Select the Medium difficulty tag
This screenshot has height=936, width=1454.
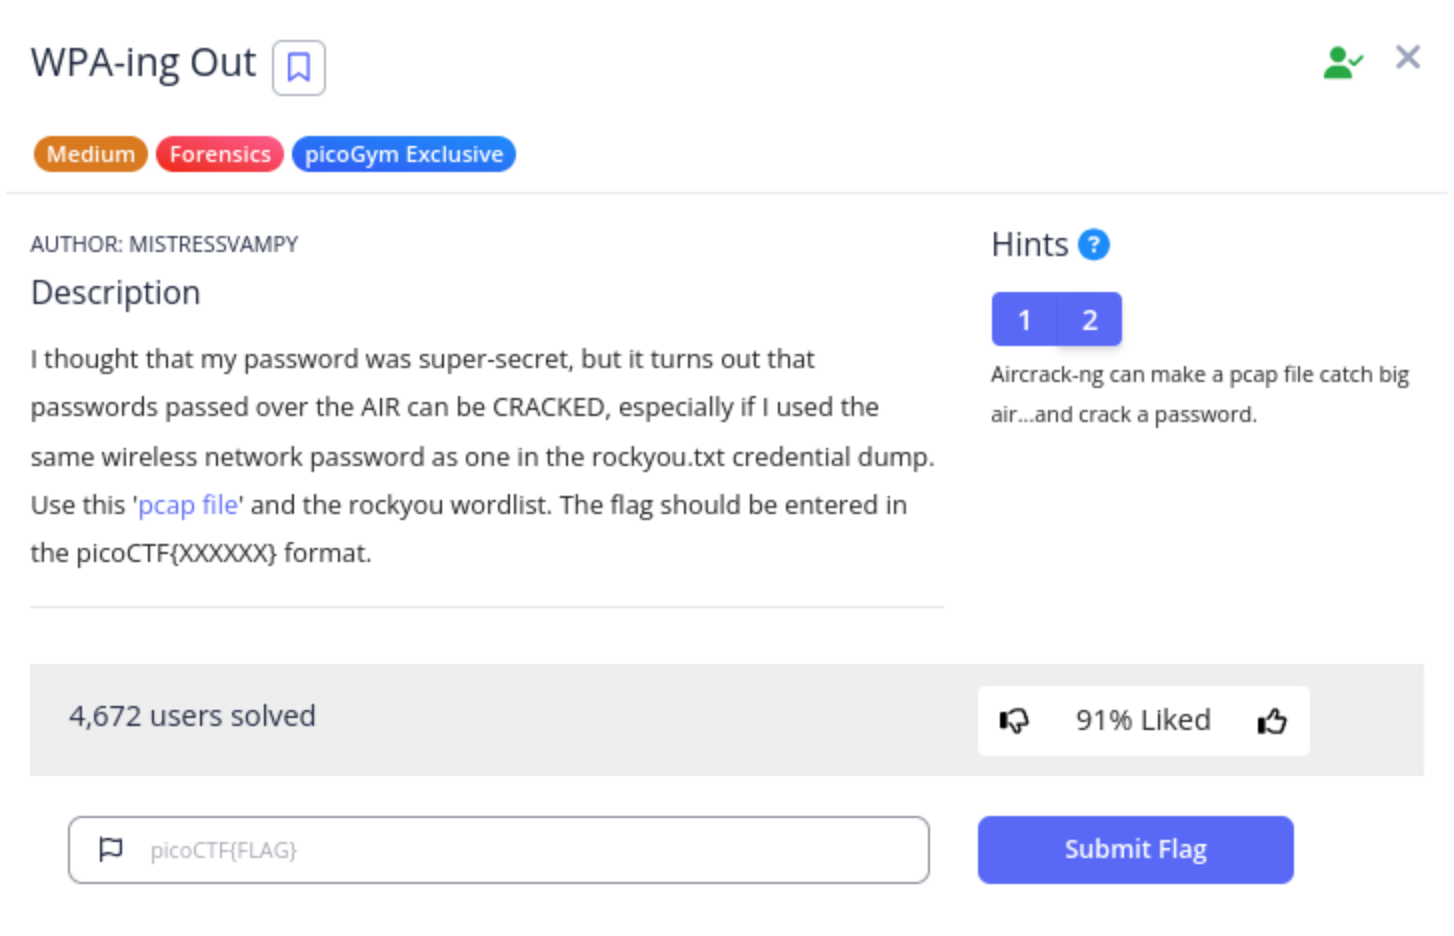91,154
